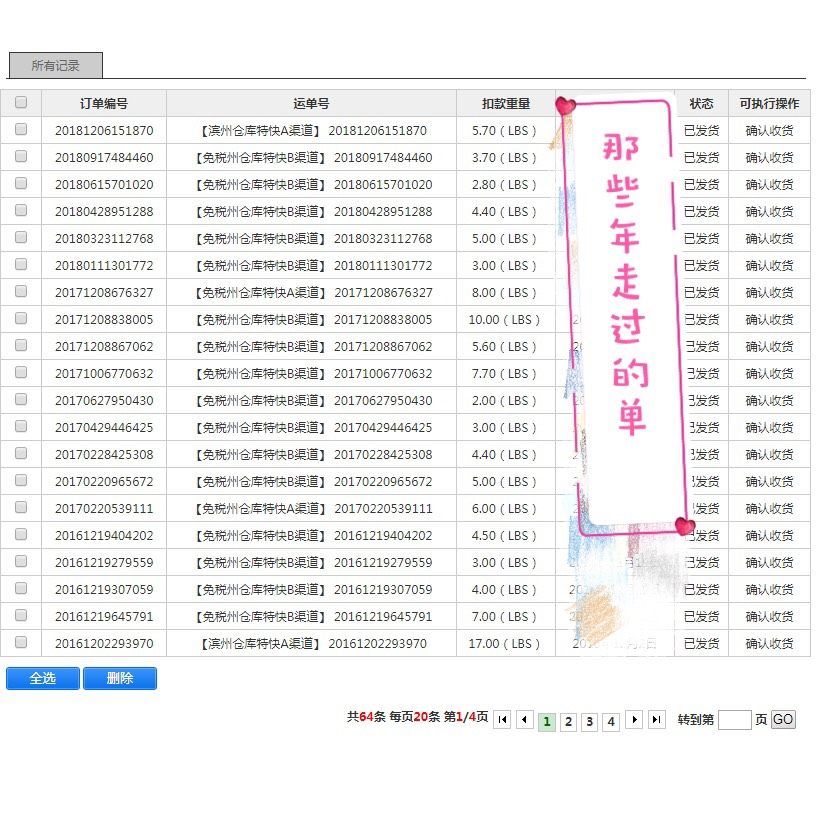The height and width of the screenshot is (816, 816).
Task: Check the checkbox for order 20181206151870
Action: pos(21,130)
